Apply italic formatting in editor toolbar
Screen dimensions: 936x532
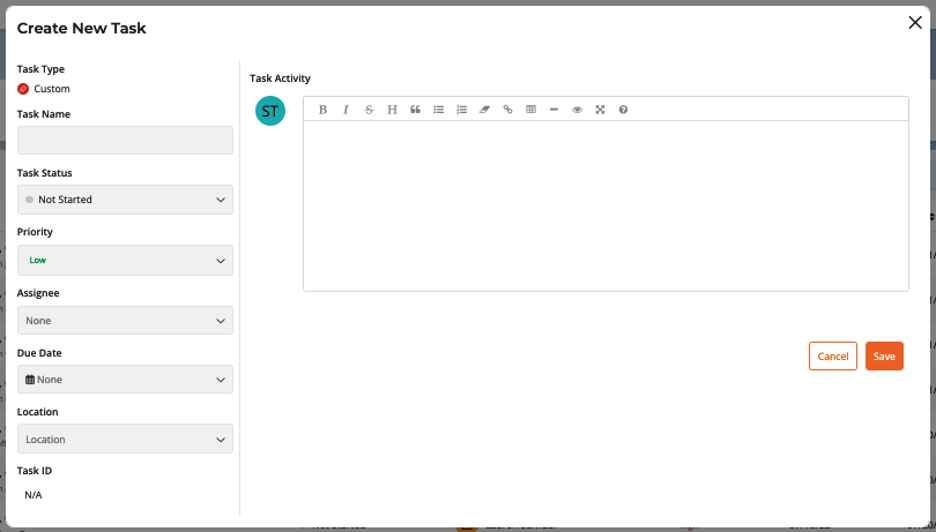tap(346, 109)
